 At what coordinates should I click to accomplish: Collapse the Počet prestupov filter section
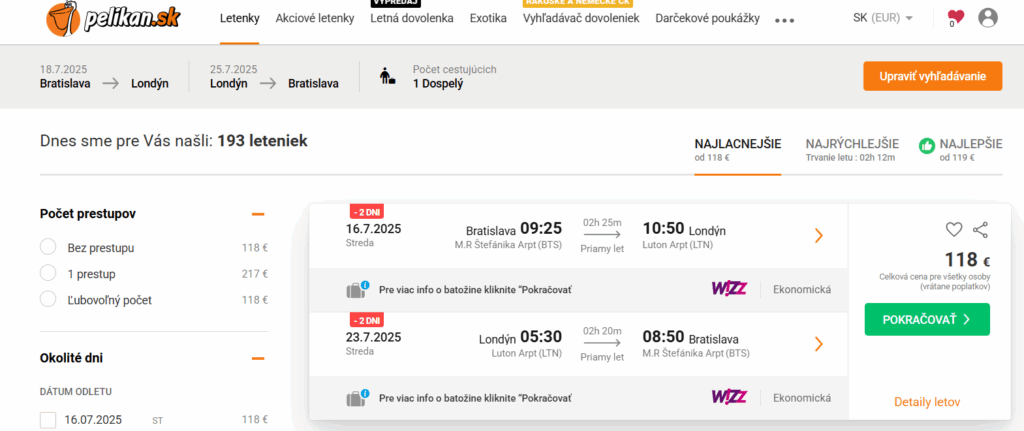(x=258, y=214)
